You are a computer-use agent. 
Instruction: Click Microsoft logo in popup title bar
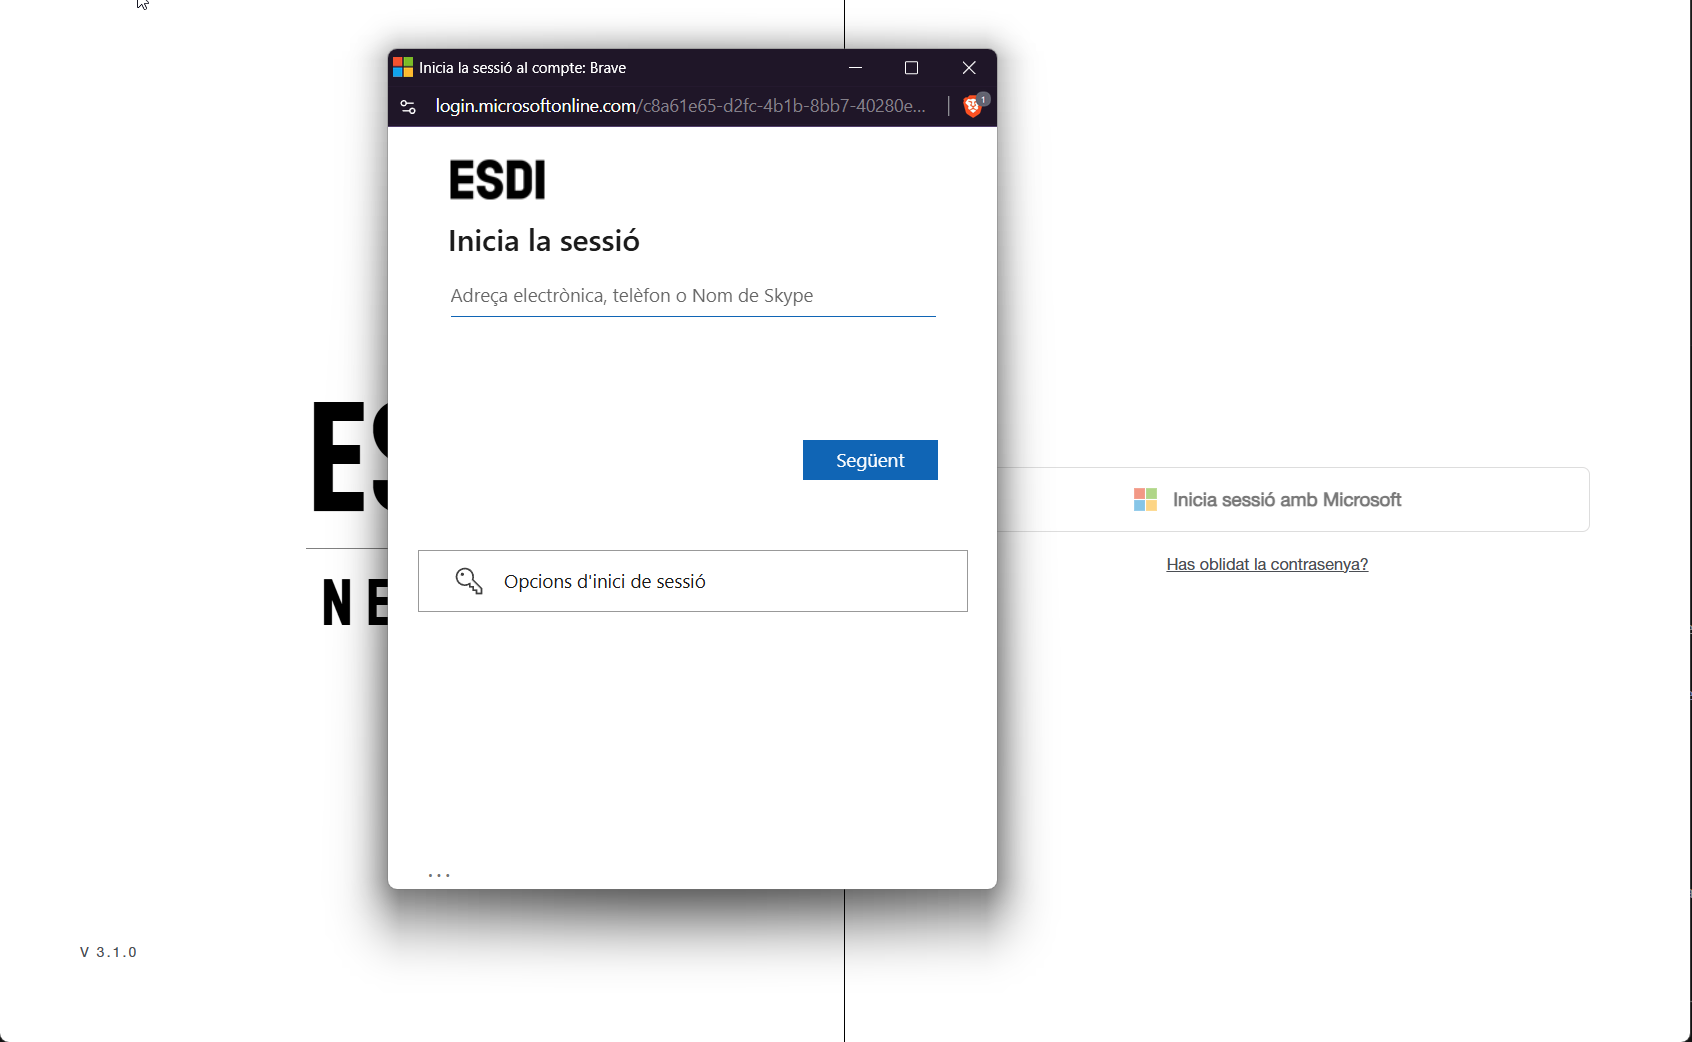pyautogui.click(x=403, y=67)
